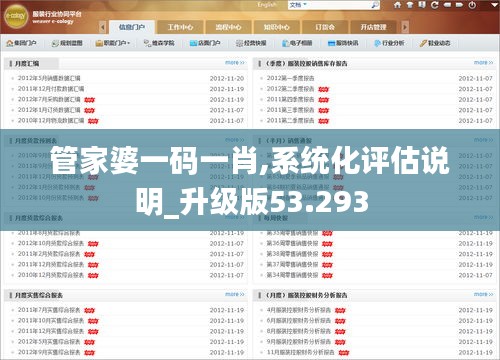The image size is (500, 360).
Task: Open 2011年12月付款数据汇编 document
Action: 51,89
